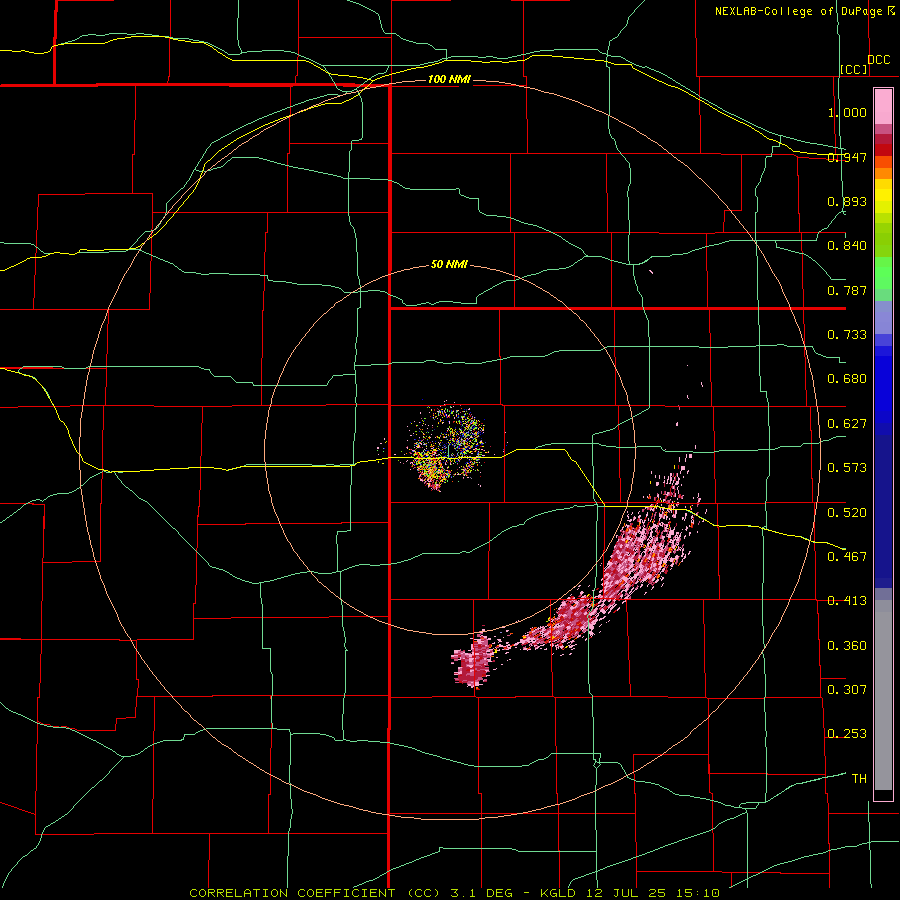
Task: Click the 0.627 color scale value
Action: 847,424
